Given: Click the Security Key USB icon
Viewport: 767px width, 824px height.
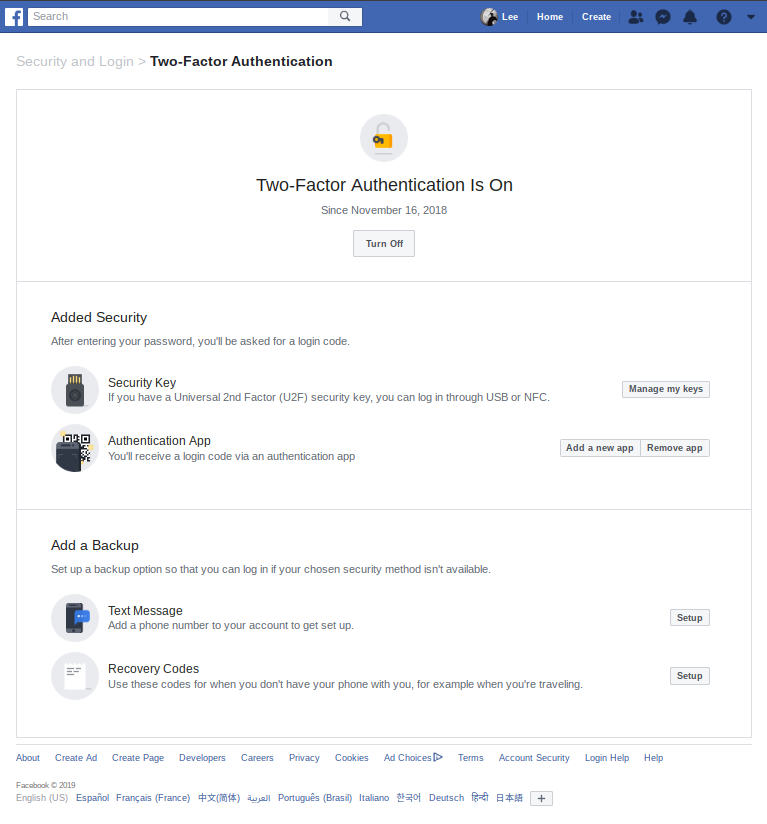Looking at the screenshot, I should 75,390.
